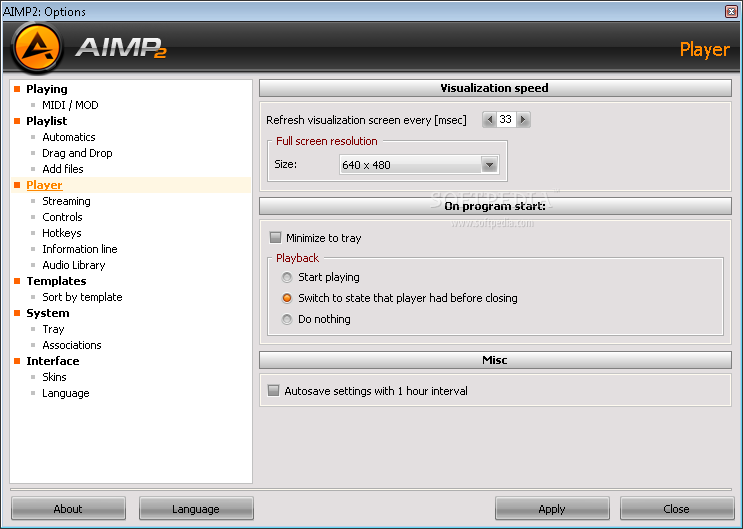Go to Audio Library settings

[74, 265]
